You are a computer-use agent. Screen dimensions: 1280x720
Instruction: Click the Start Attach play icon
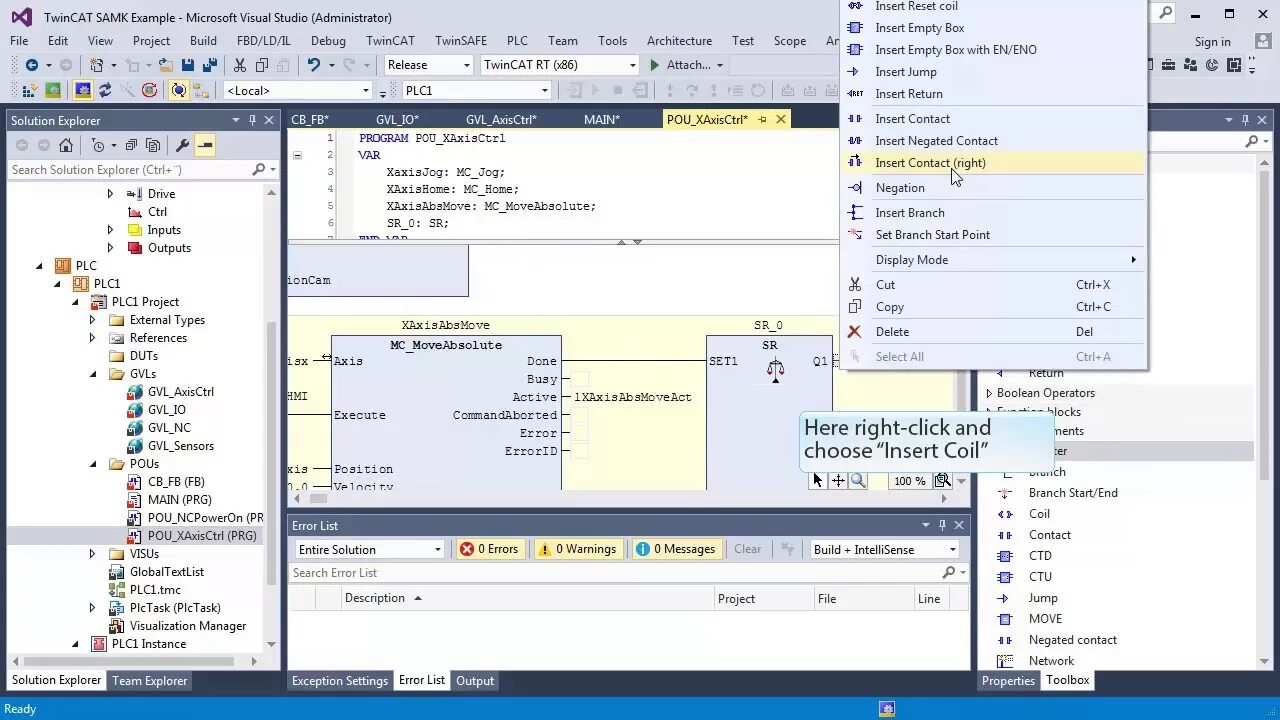(x=655, y=65)
